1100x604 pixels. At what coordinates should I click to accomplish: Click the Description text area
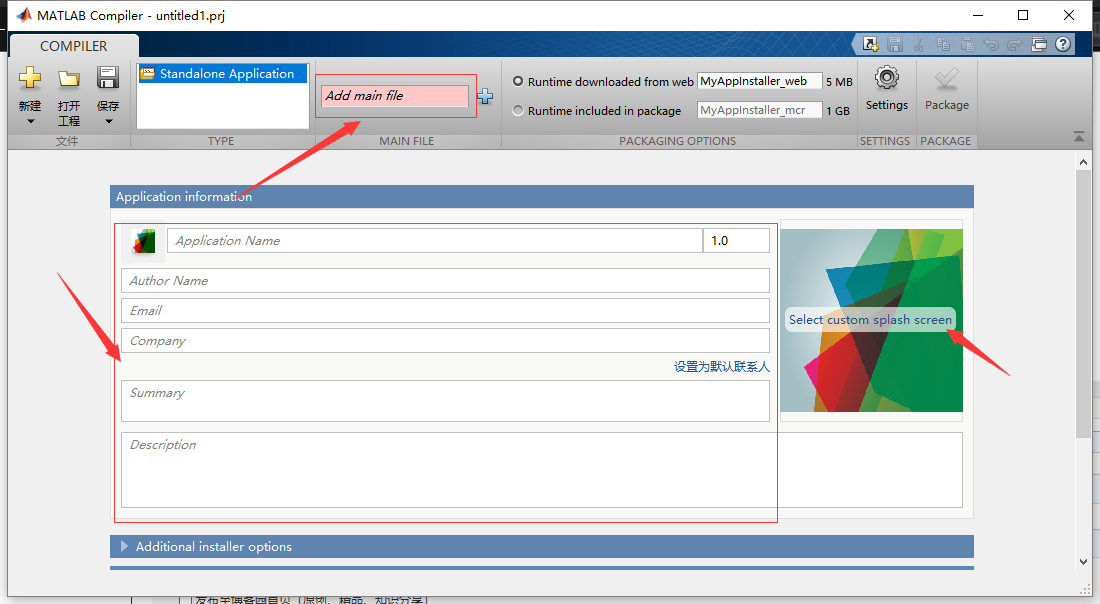point(542,470)
